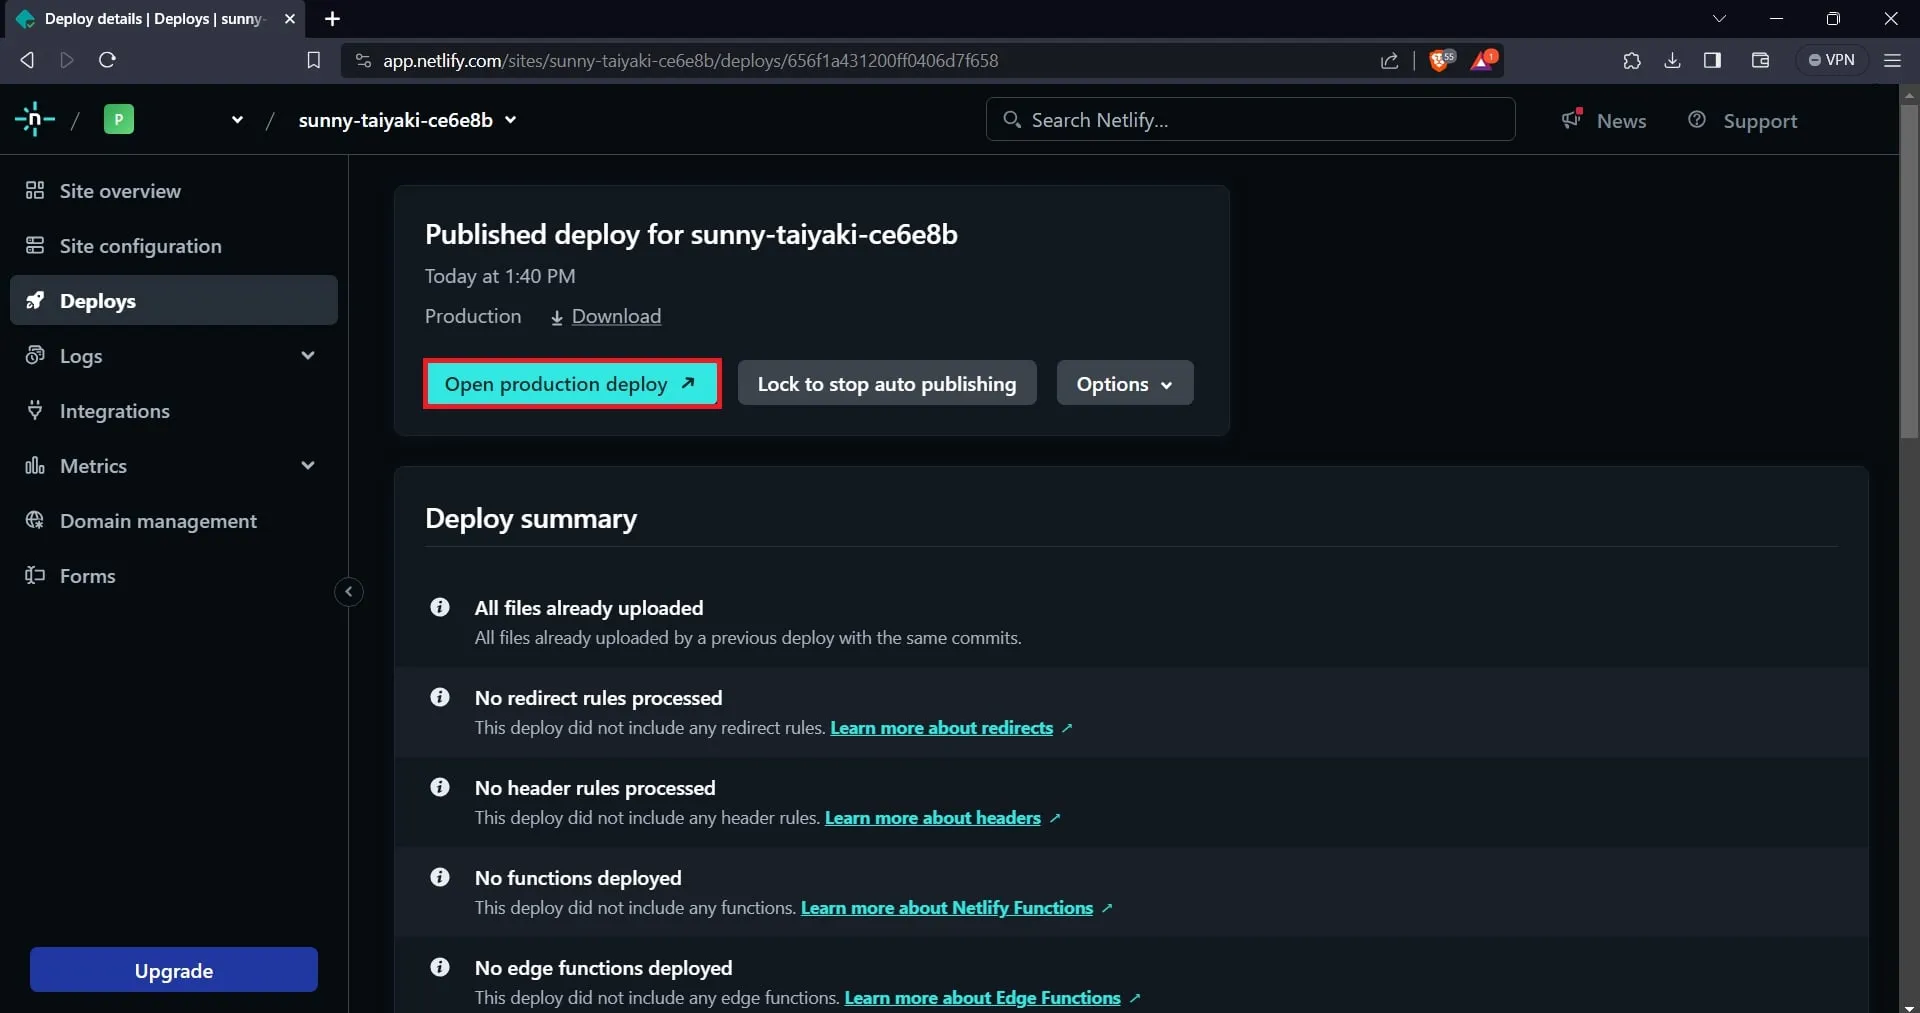
Task: Toggle the VPN button
Action: 1831,60
